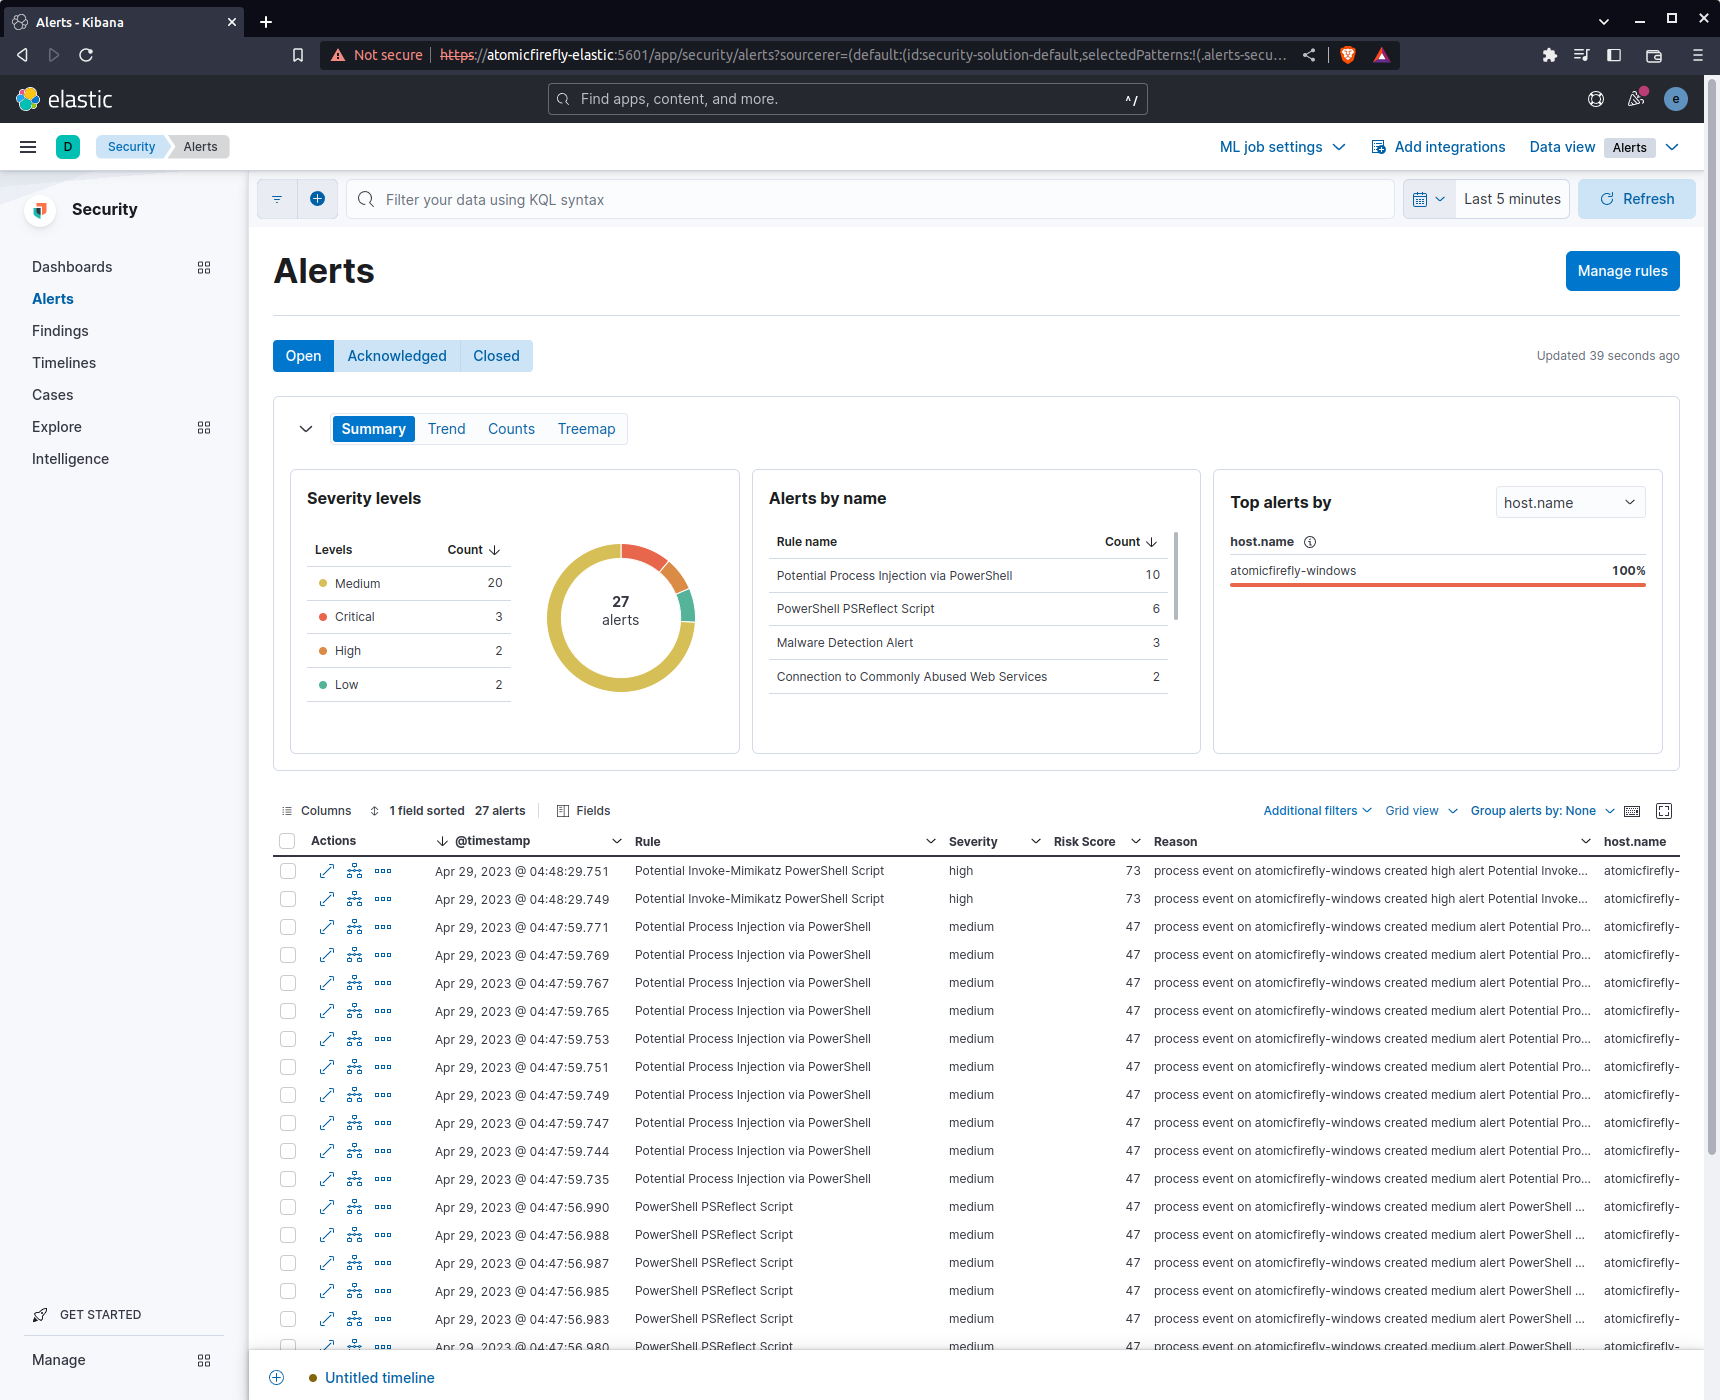Click the Manage rules button
Viewport: 1720px width, 1400px height.
[x=1622, y=271]
